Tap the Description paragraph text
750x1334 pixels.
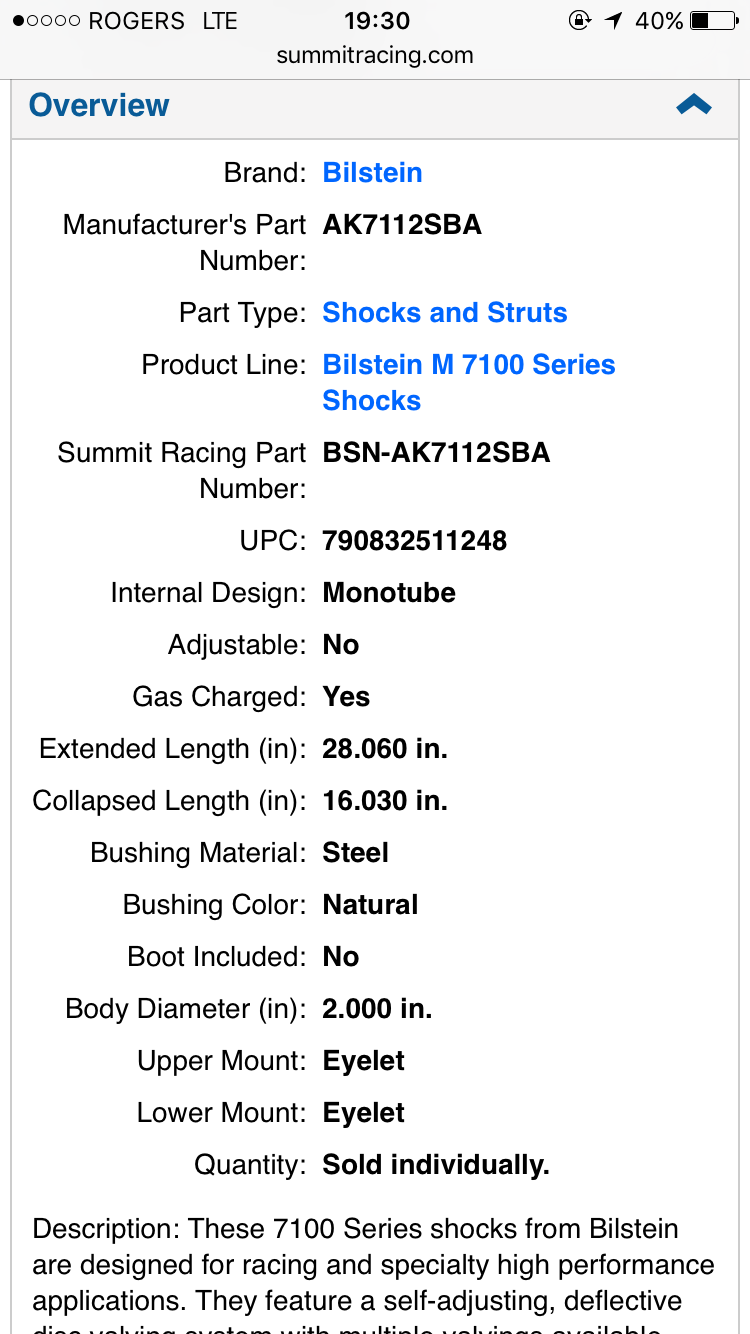pyautogui.click(x=372, y=1265)
